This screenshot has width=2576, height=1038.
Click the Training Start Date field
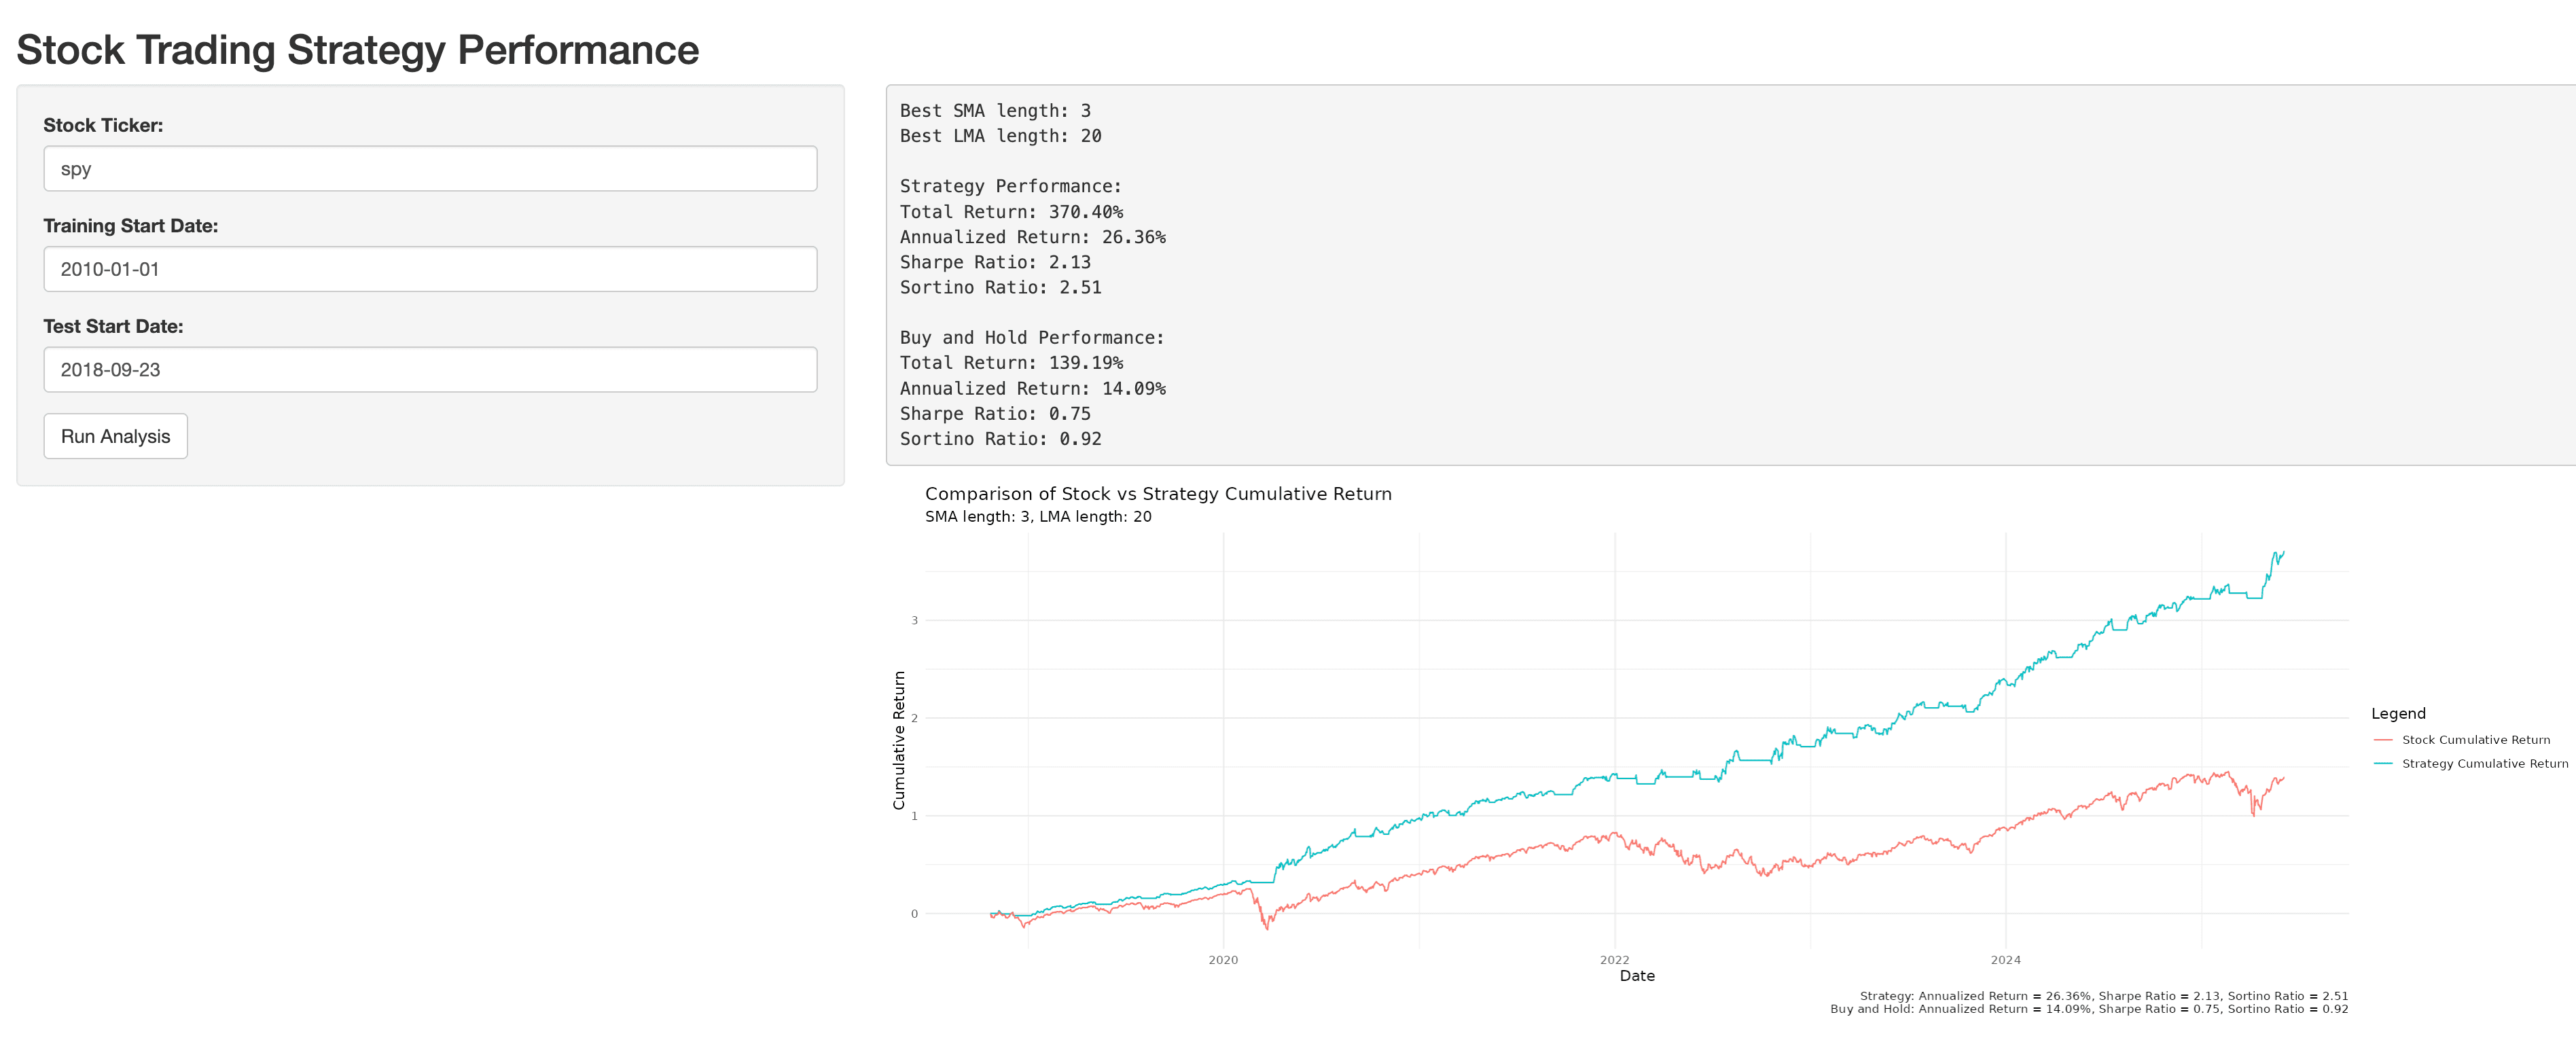click(430, 269)
